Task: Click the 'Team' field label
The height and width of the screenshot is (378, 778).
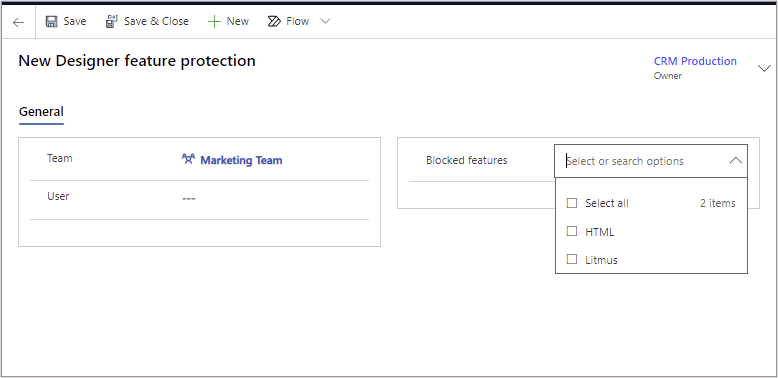Action: pos(60,158)
